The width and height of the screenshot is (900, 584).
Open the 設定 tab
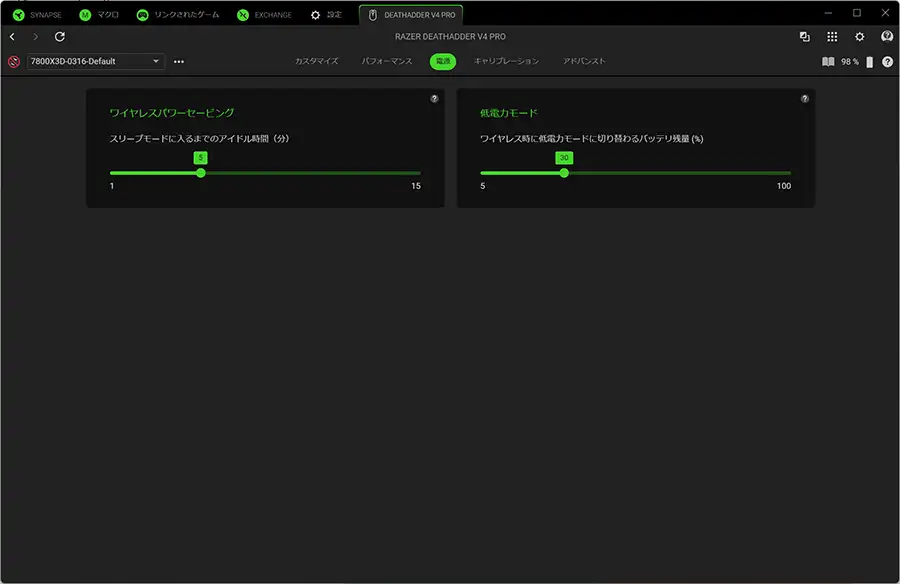tap(326, 15)
